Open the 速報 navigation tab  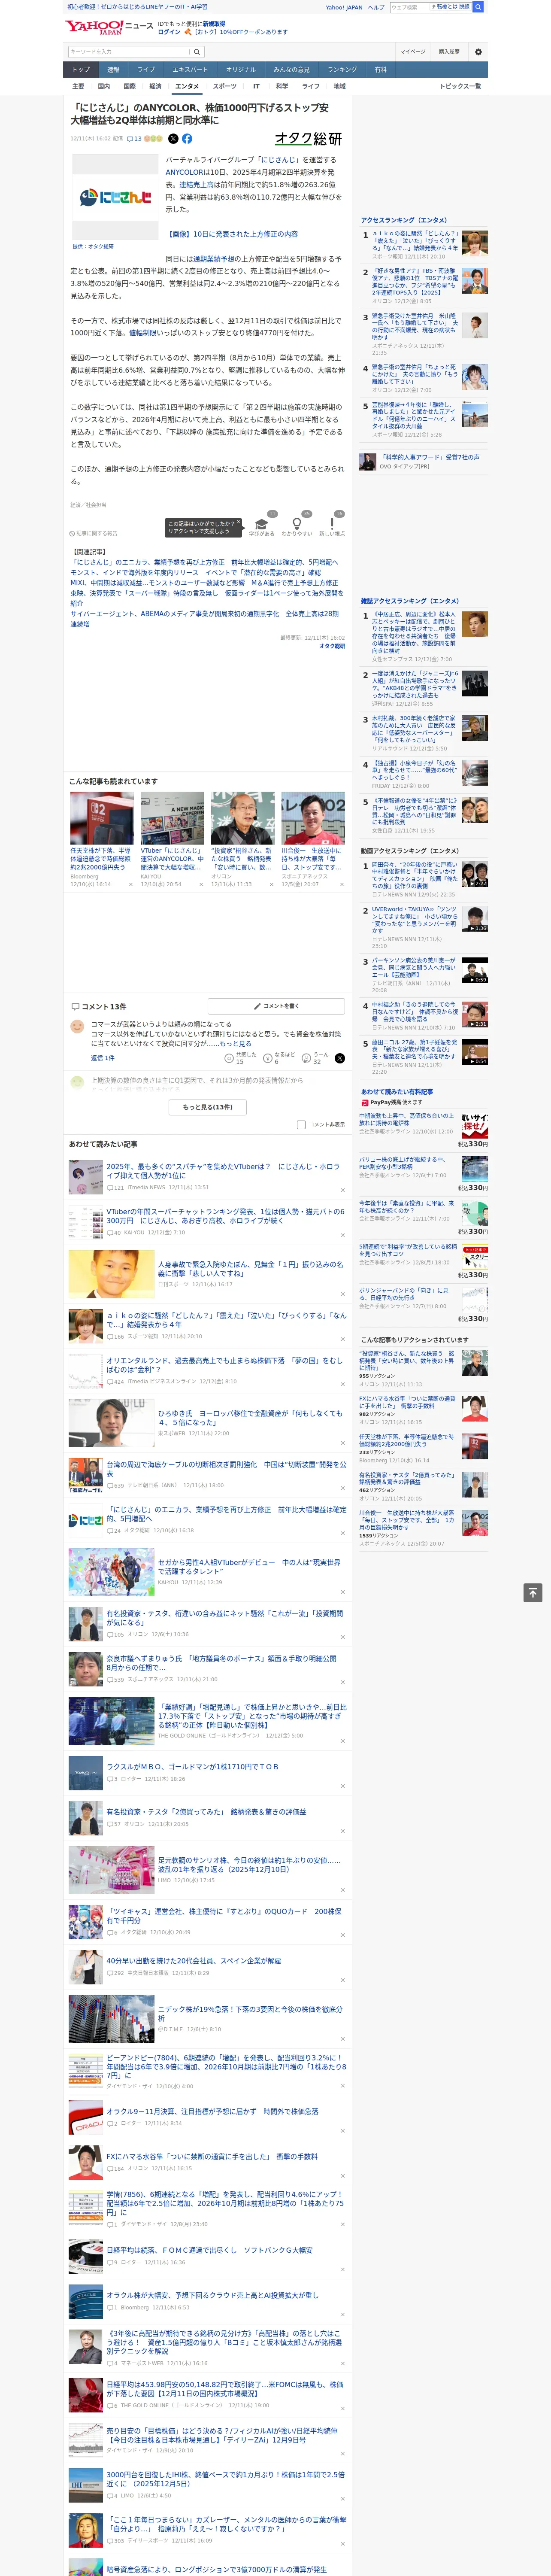[x=113, y=70]
